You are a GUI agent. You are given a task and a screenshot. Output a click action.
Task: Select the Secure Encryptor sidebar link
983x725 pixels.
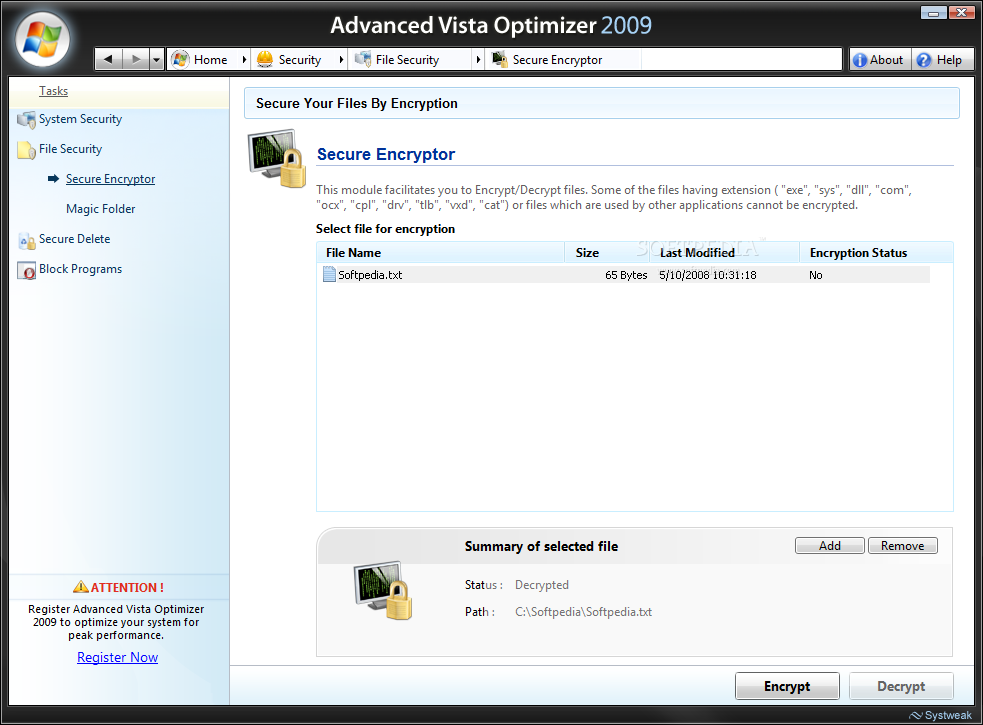[110, 179]
